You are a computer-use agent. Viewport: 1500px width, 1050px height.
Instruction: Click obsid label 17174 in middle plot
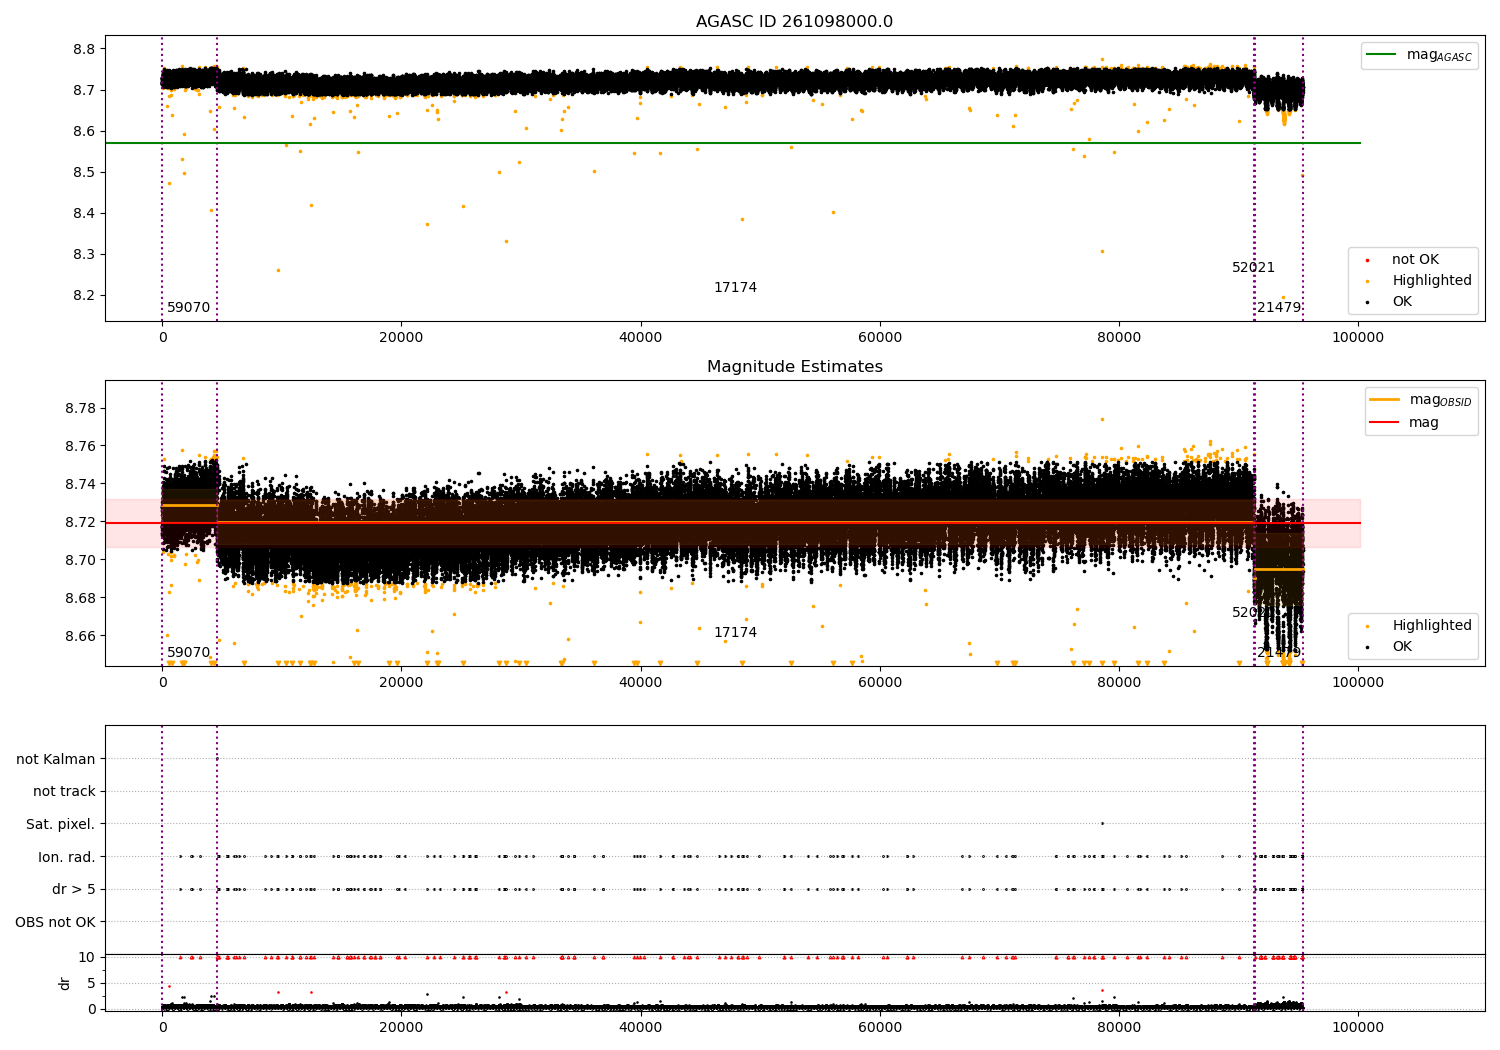click(x=735, y=633)
